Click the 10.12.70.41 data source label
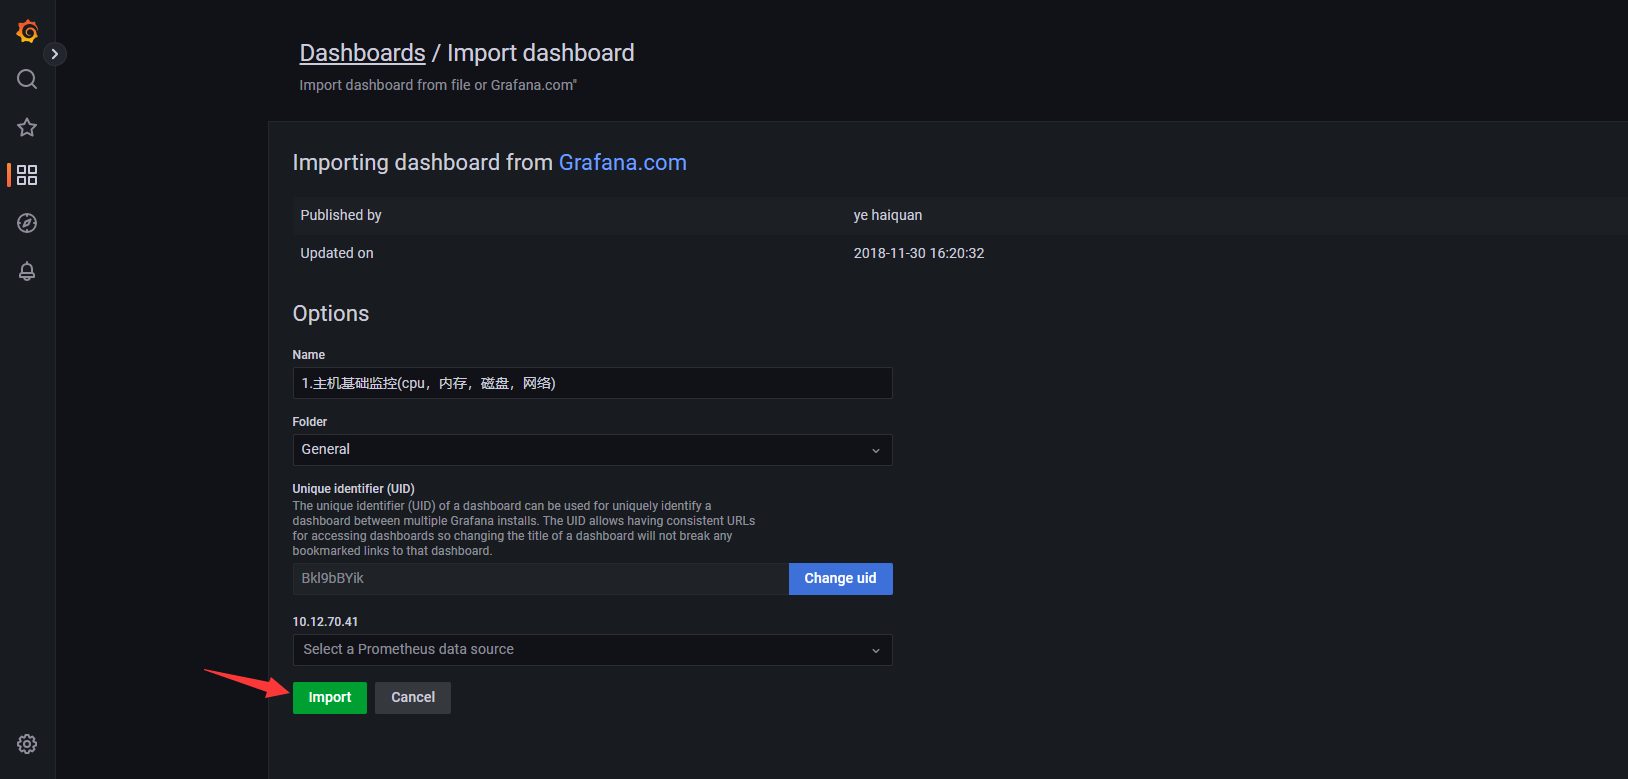Viewport: 1628px width, 779px height. point(325,622)
